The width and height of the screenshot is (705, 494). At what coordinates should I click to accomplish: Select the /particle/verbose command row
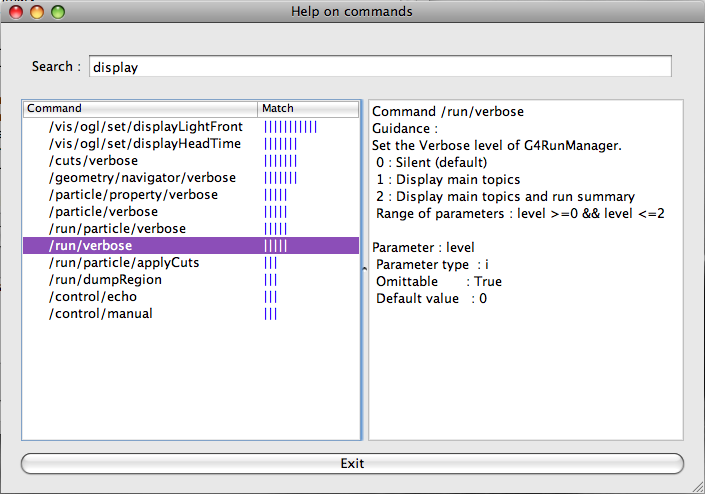[103, 212]
